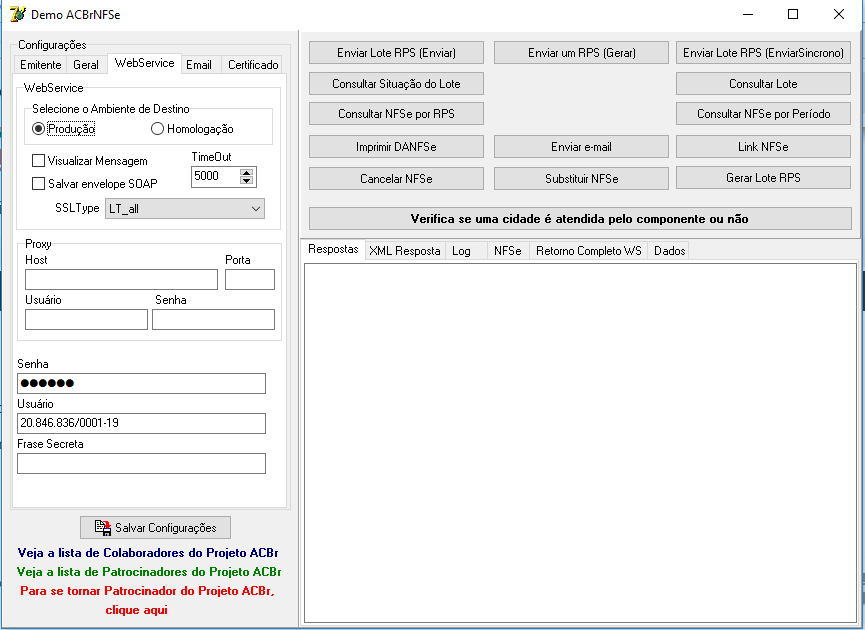Click Enviar Lote RPS (Enviar) button
The width and height of the screenshot is (865, 630).
[x=396, y=52]
